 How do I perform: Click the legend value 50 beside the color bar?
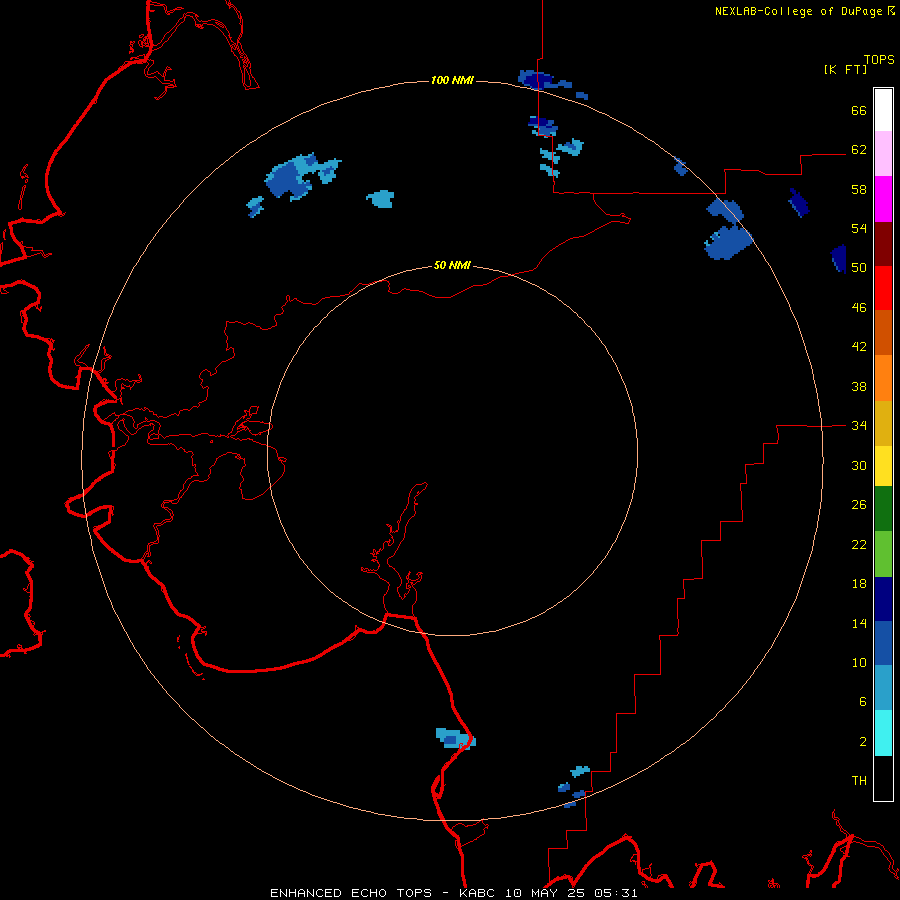click(x=859, y=268)
